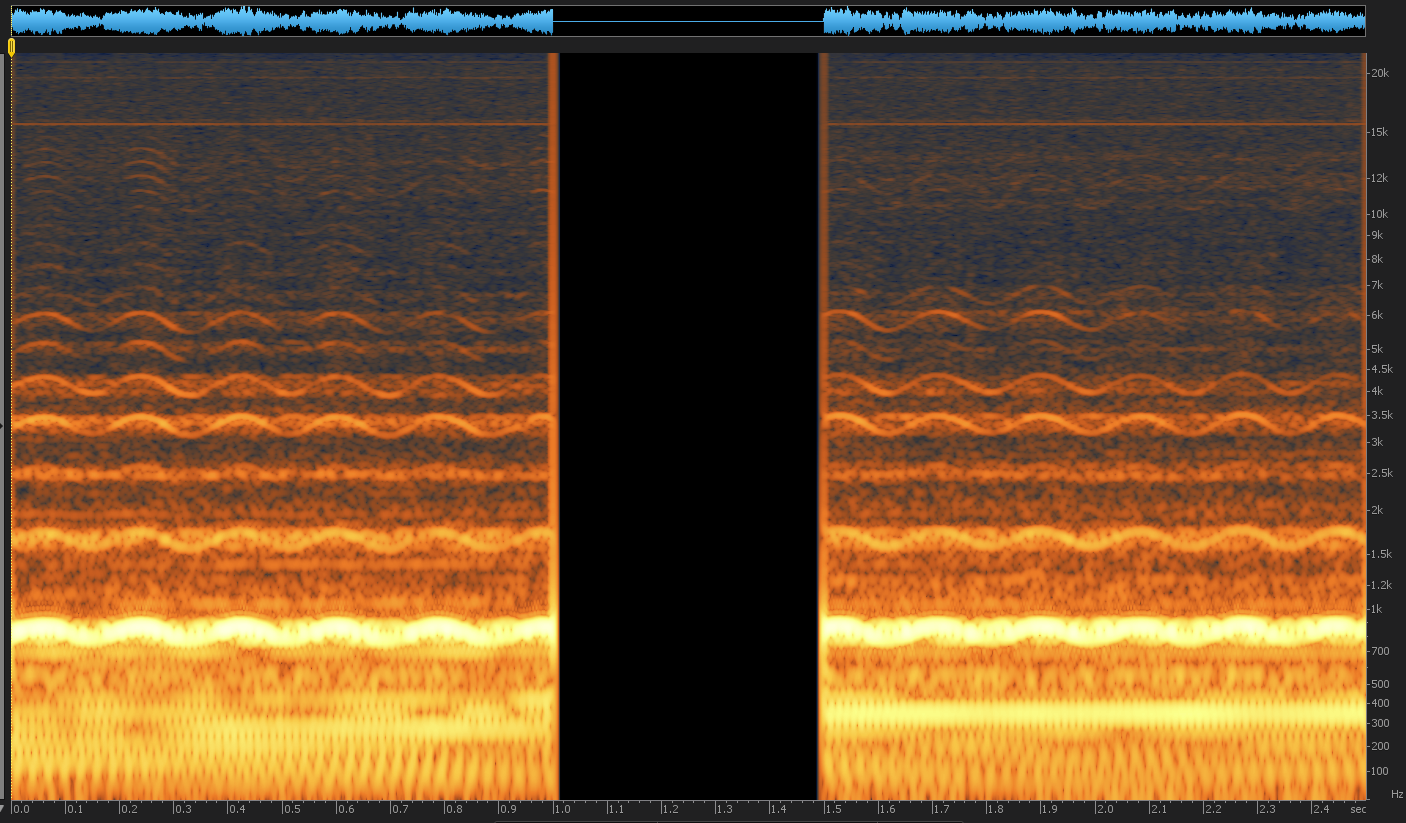This screenshot has height=823, width=1406.
Task: Click the 12k label on the frequency ruler
Action: point(1379,178)
